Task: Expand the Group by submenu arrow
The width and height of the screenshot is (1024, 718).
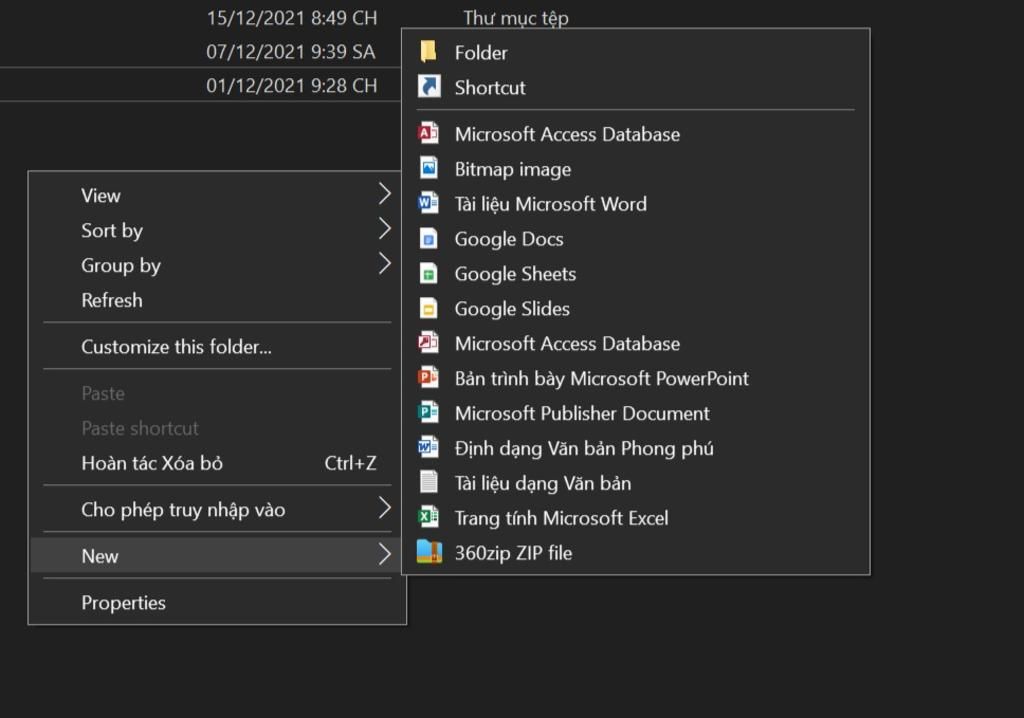Action: tap(385, 265)
